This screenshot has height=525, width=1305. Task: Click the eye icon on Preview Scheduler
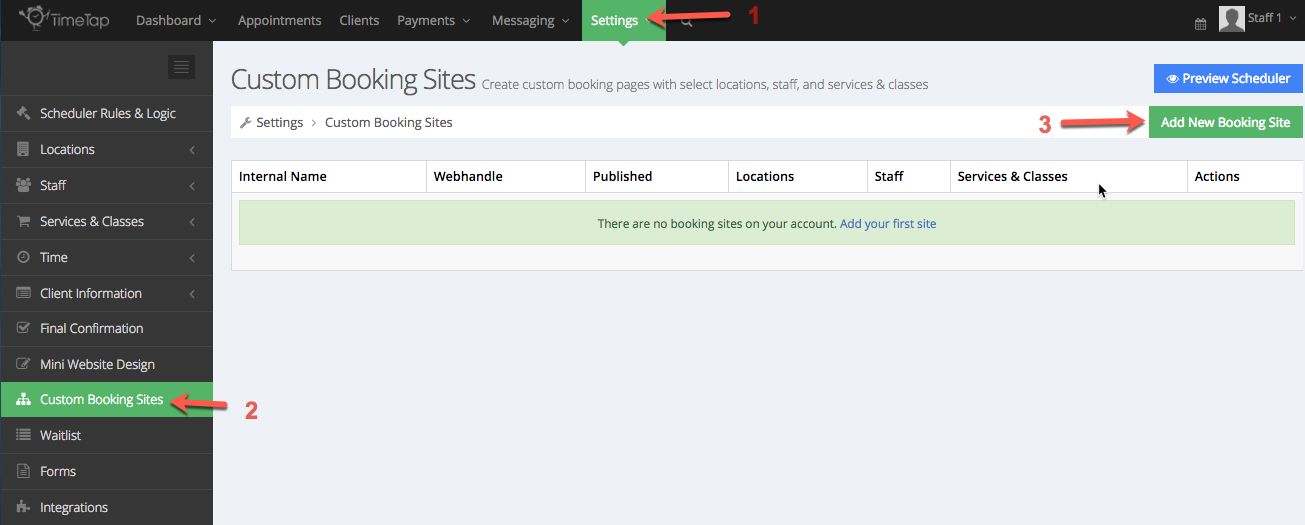click(x=1172, y=78)
